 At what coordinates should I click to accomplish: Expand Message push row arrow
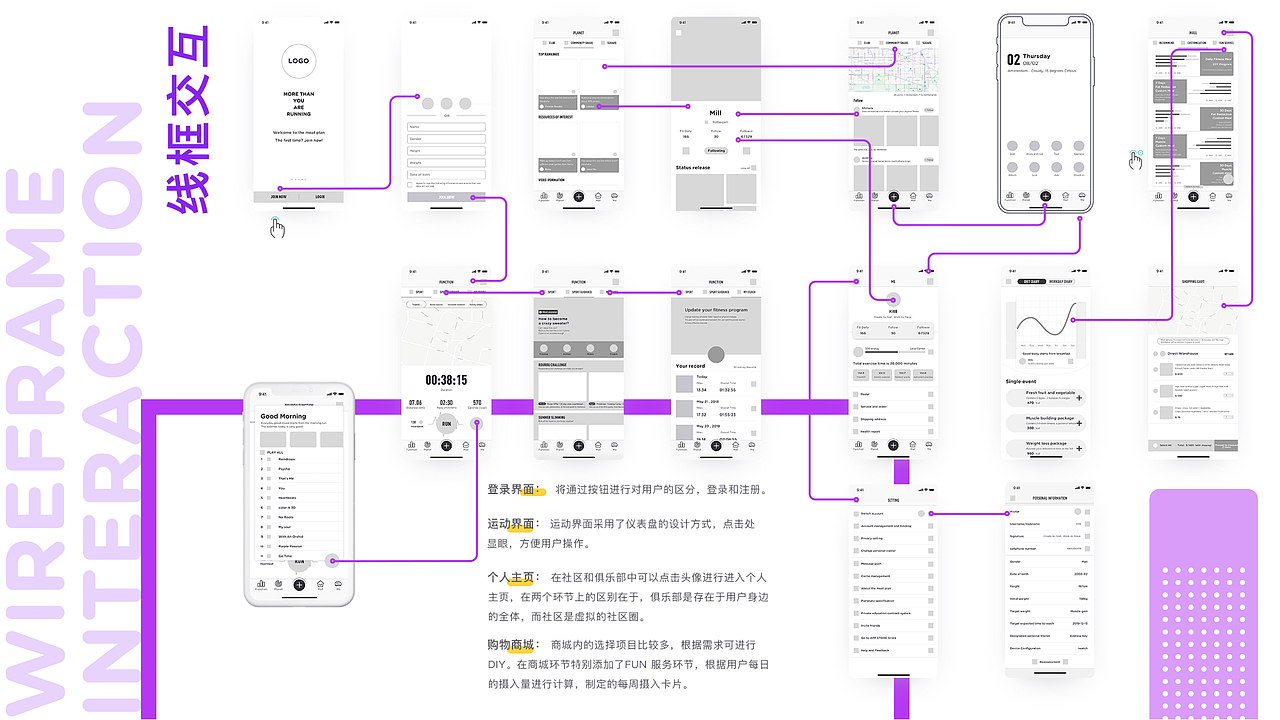tap(929, 563)
